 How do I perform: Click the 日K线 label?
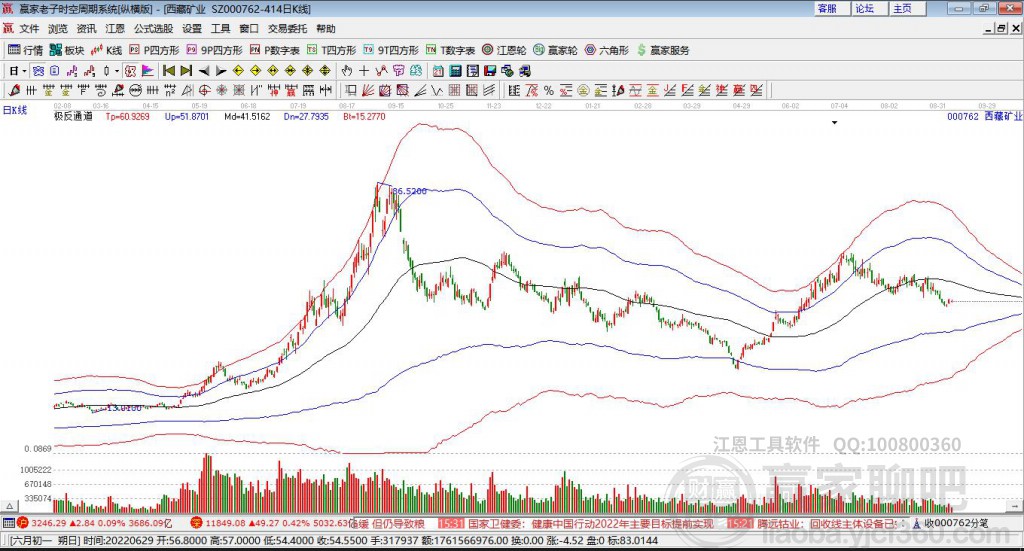pyautogui.click(x=15, y=110)
